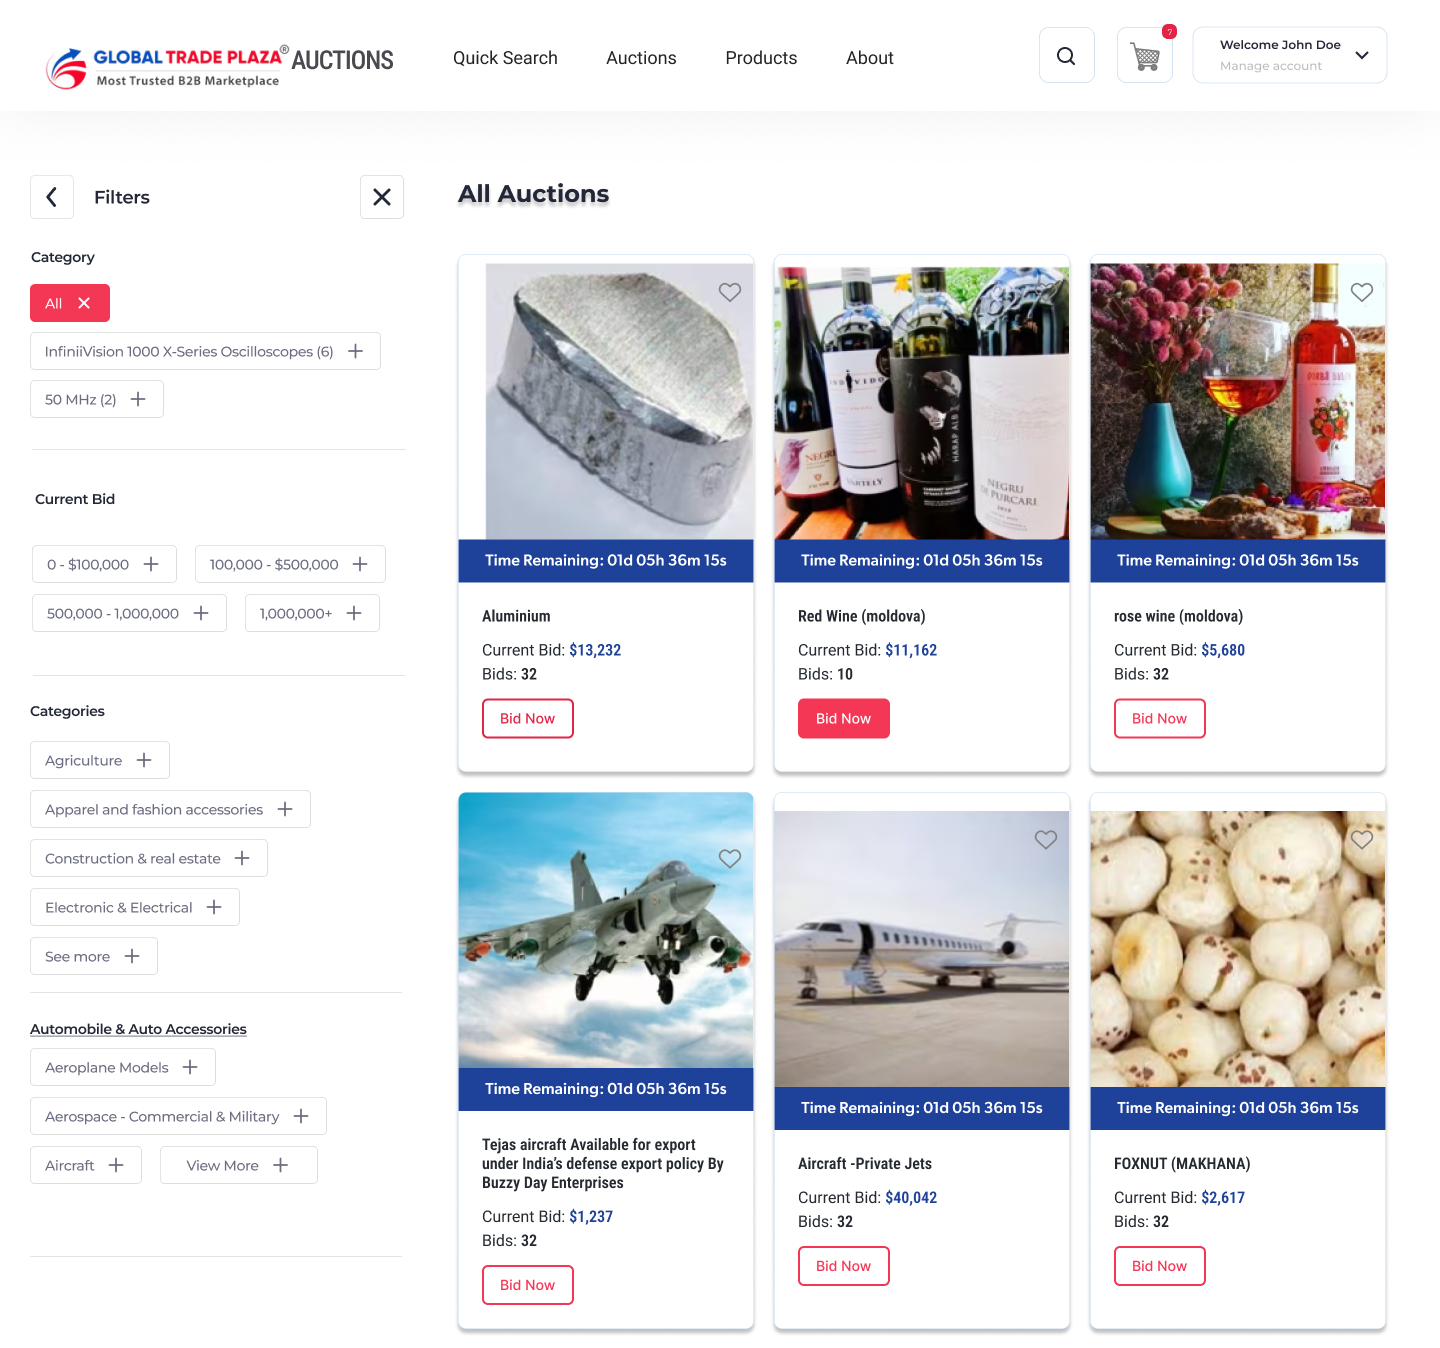Screen dimensions: 1440x1348
Task: Remove the All category filter chip
Action: pyautogui.click(x=70, y=303)
